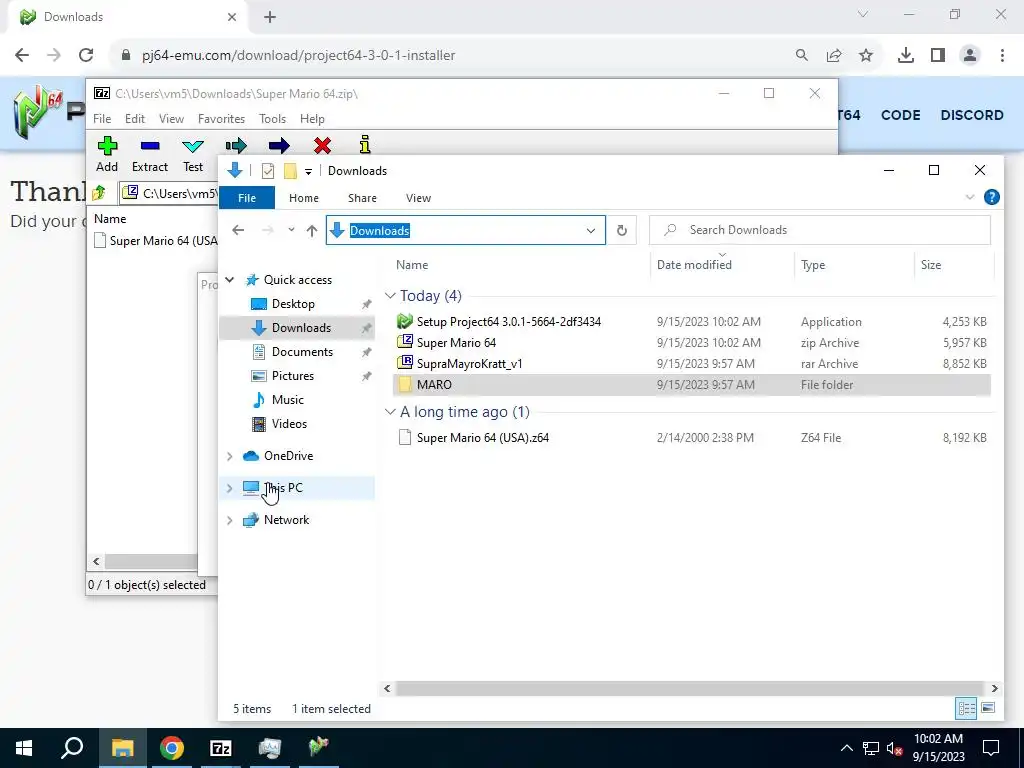
Task: Open the View menu in 7-Zip
Action: 171,119
